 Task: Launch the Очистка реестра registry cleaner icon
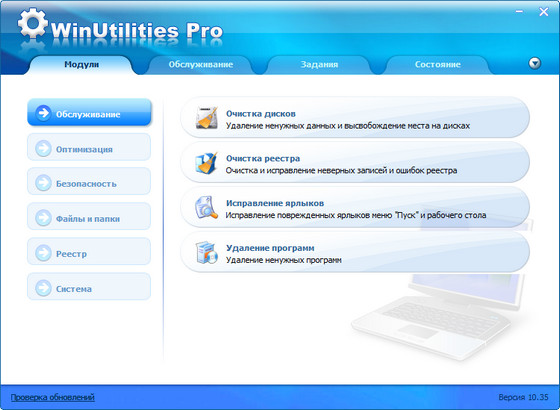(x=206, y=162)
